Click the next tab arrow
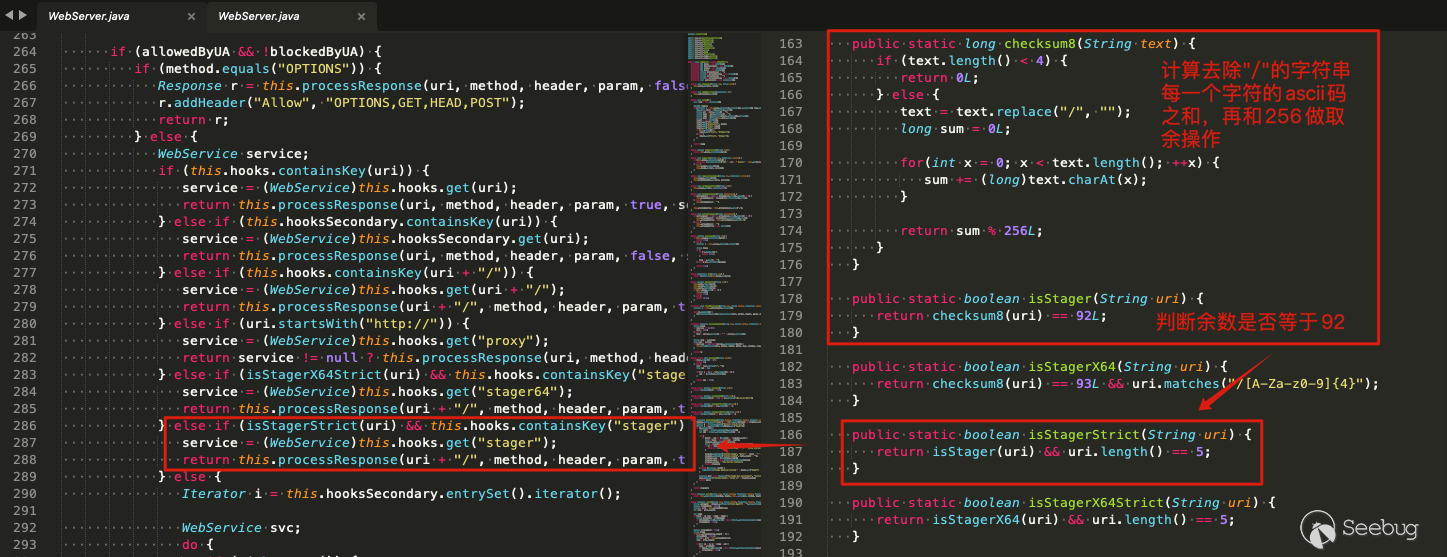1447x557 pixels. [x=24, y=15]
